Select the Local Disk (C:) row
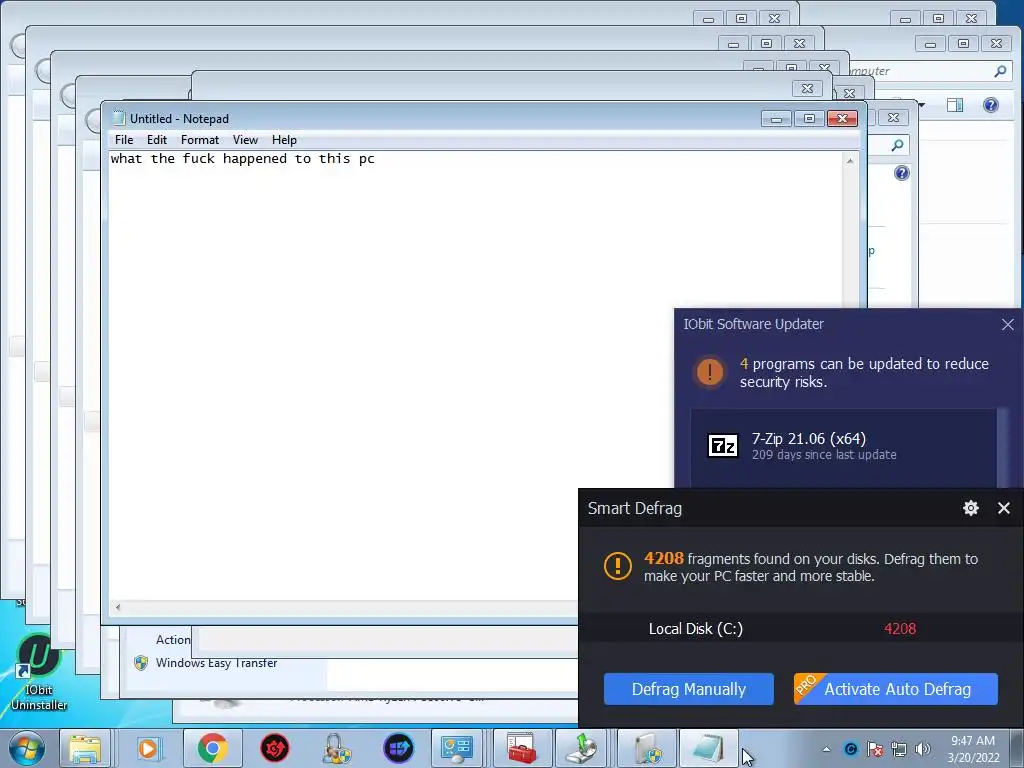Image resolution: width=1024 pixels, height=768 pixels. (801, 629)
